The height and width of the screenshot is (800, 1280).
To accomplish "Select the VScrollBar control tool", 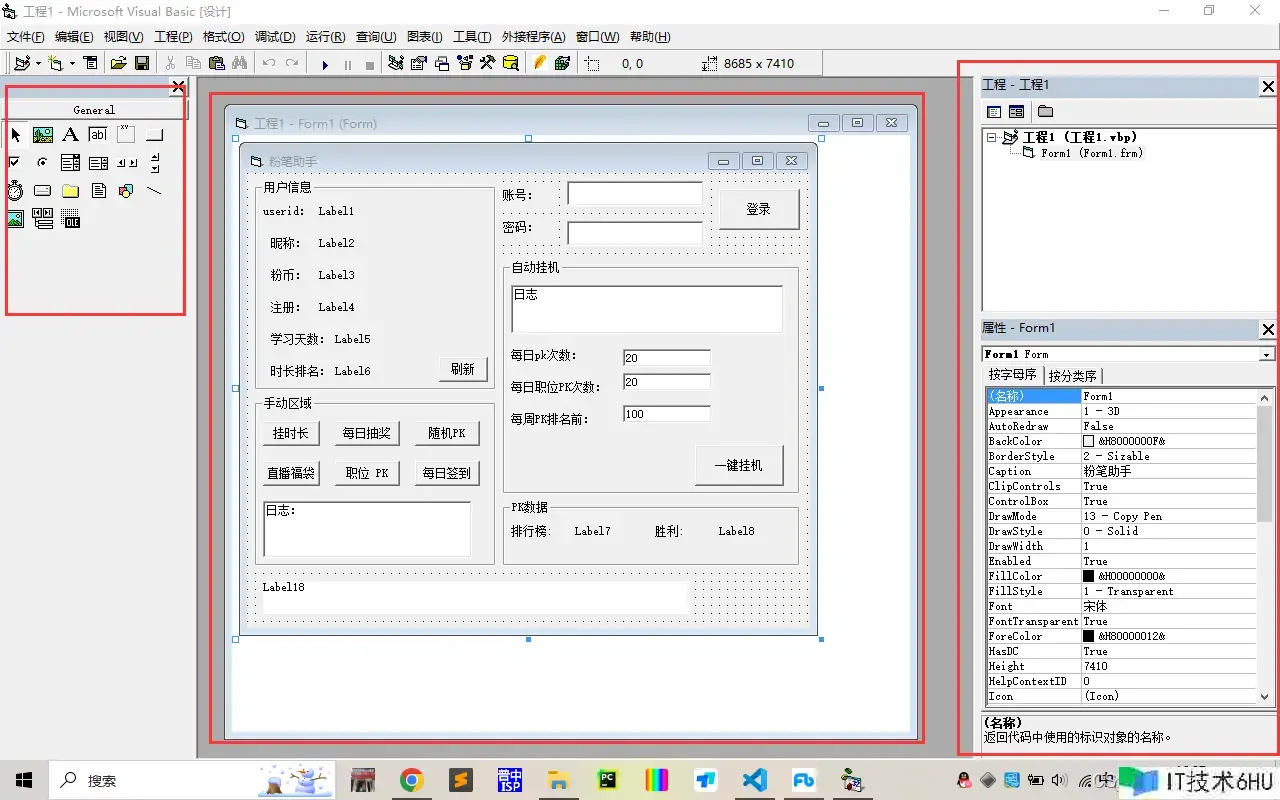I will tap(154, 162).
